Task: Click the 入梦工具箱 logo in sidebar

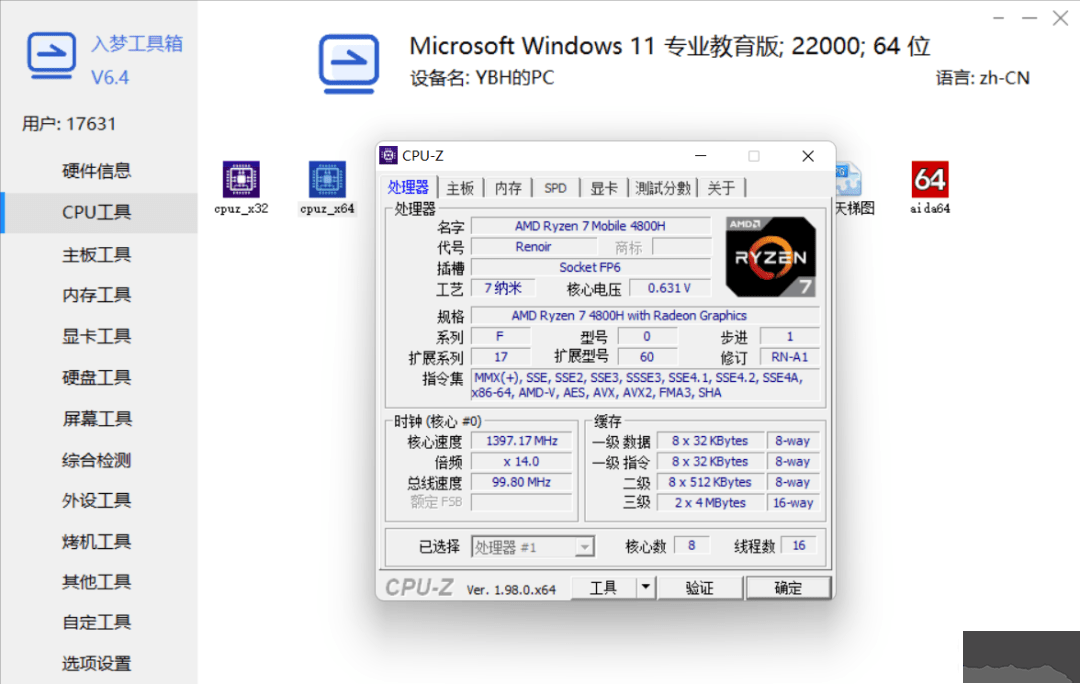Action: pyautogui.click(x=52, y=57)
